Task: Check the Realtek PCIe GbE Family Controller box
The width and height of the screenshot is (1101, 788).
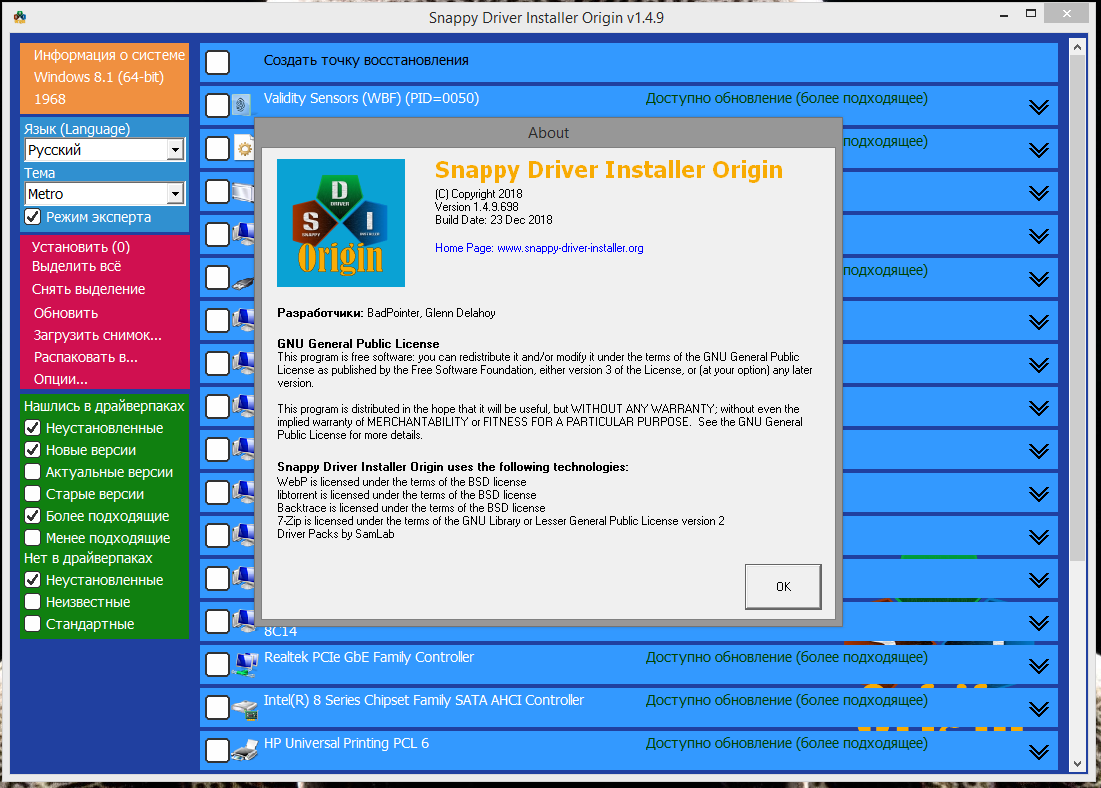Action: coord(218,664)
